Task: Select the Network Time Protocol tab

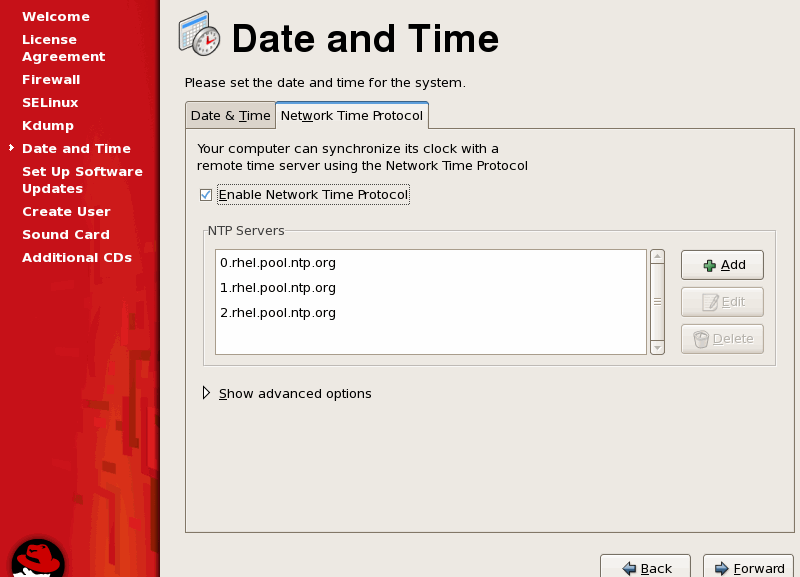Action: click(x=352, y=116)
